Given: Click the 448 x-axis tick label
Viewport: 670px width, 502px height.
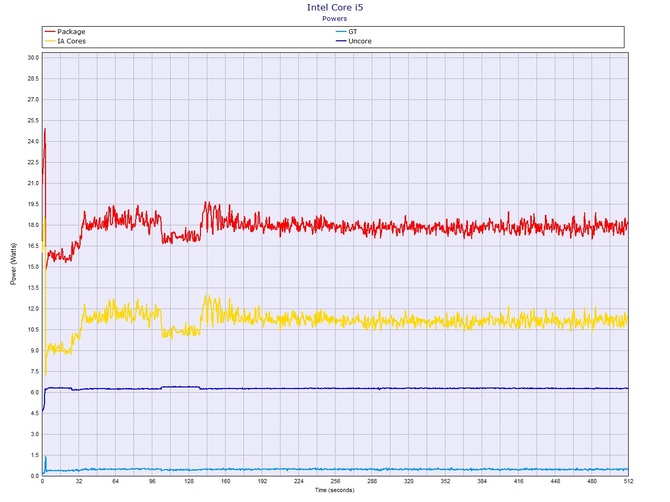Looking at the screenshot, I should [x=555, y=481].
